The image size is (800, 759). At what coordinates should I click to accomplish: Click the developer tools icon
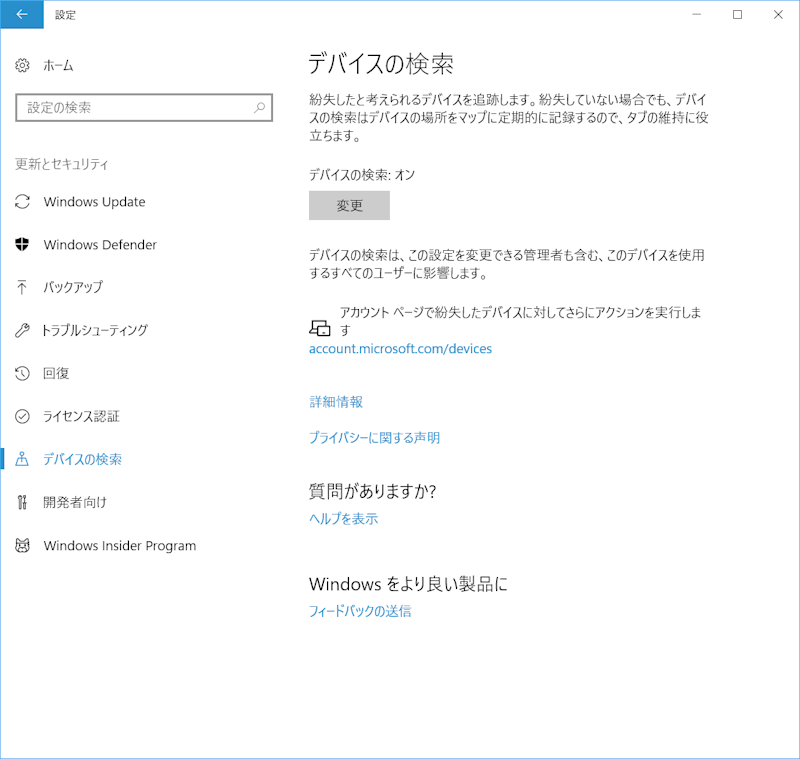[23, 502]
